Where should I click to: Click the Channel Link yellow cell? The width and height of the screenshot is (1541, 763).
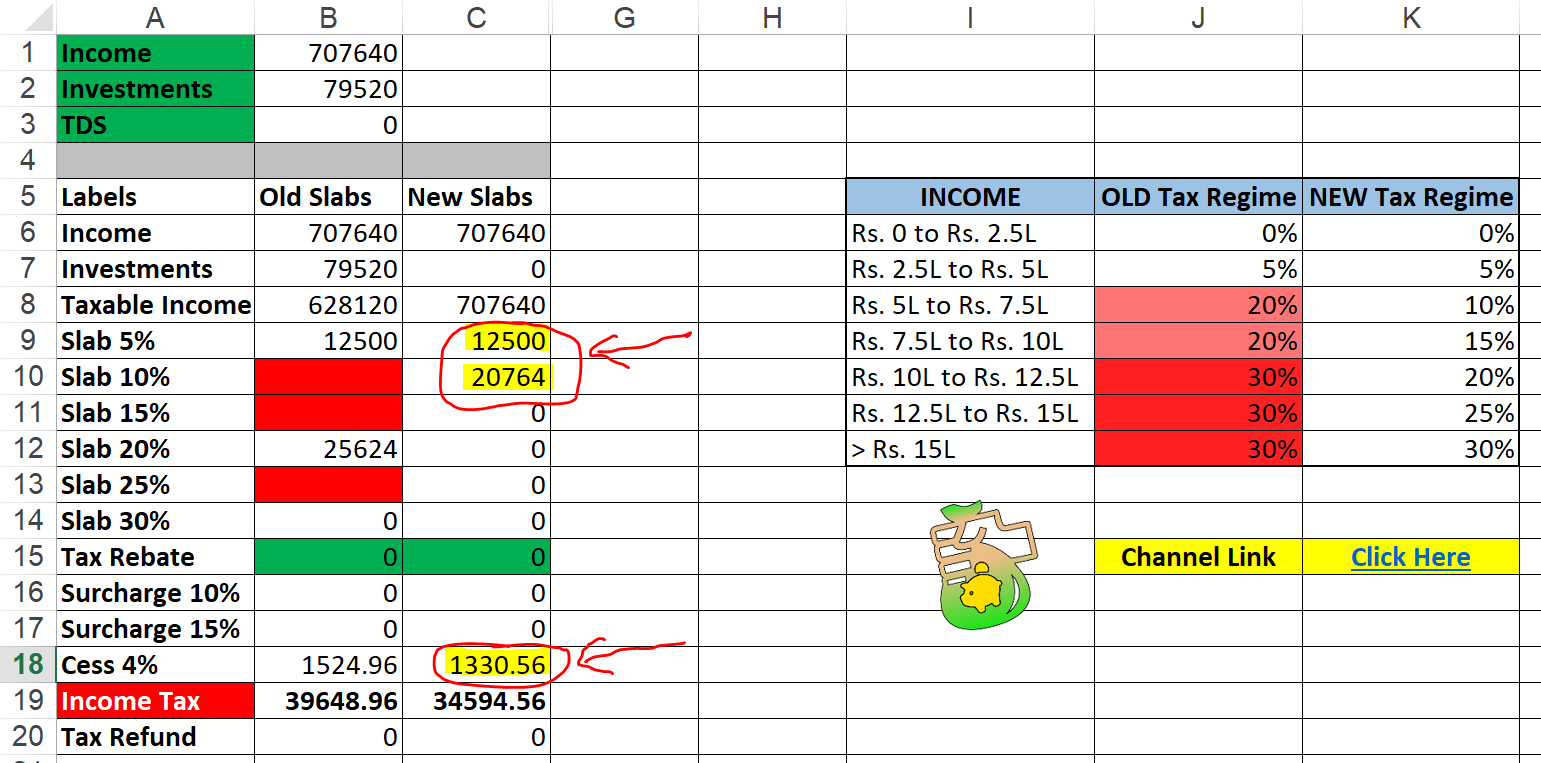(x=1197, y=557)
